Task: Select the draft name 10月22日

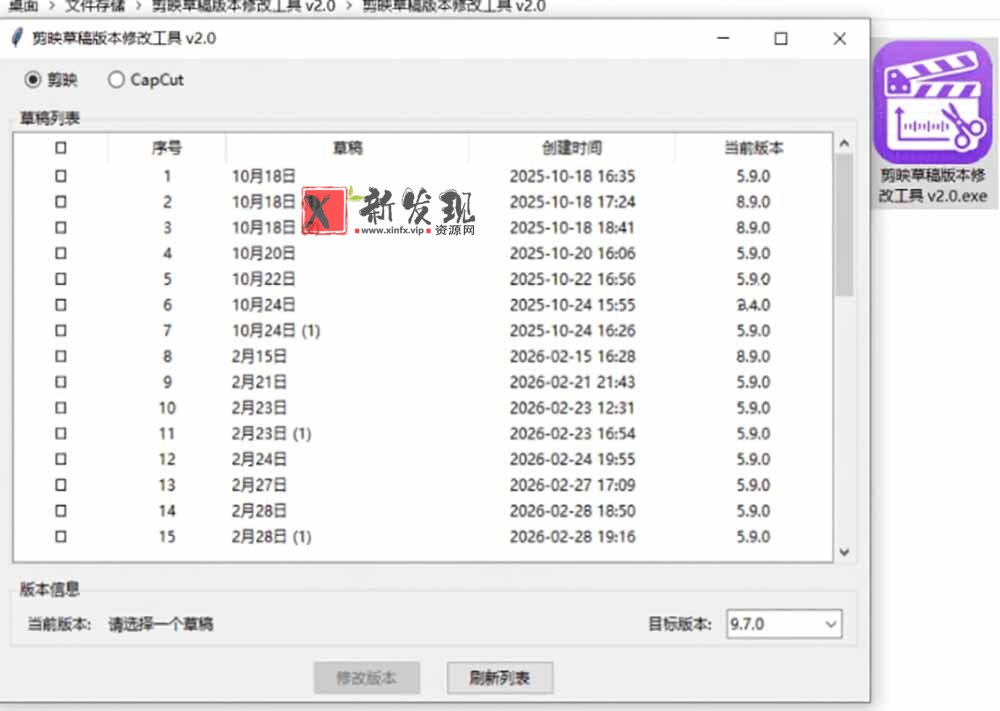Action: point(263,279)
